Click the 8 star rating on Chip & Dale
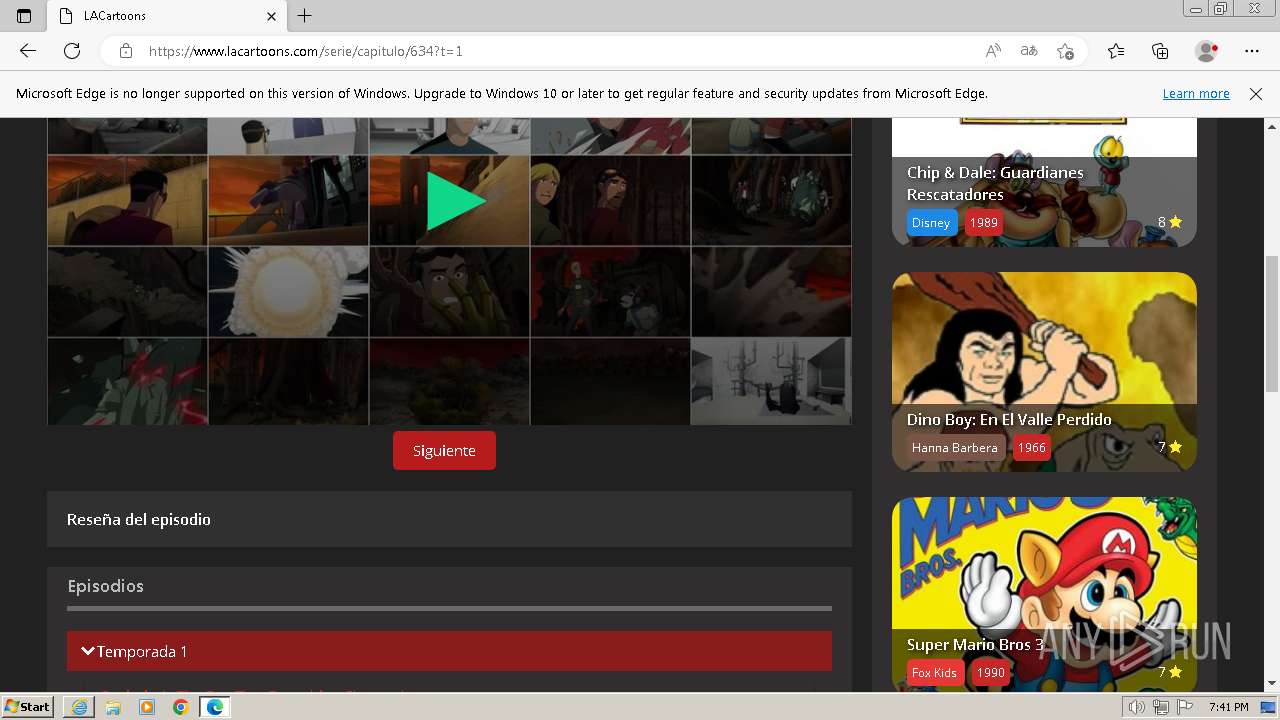This screenshot has height=720, width=1280. tap(1170, 222)
